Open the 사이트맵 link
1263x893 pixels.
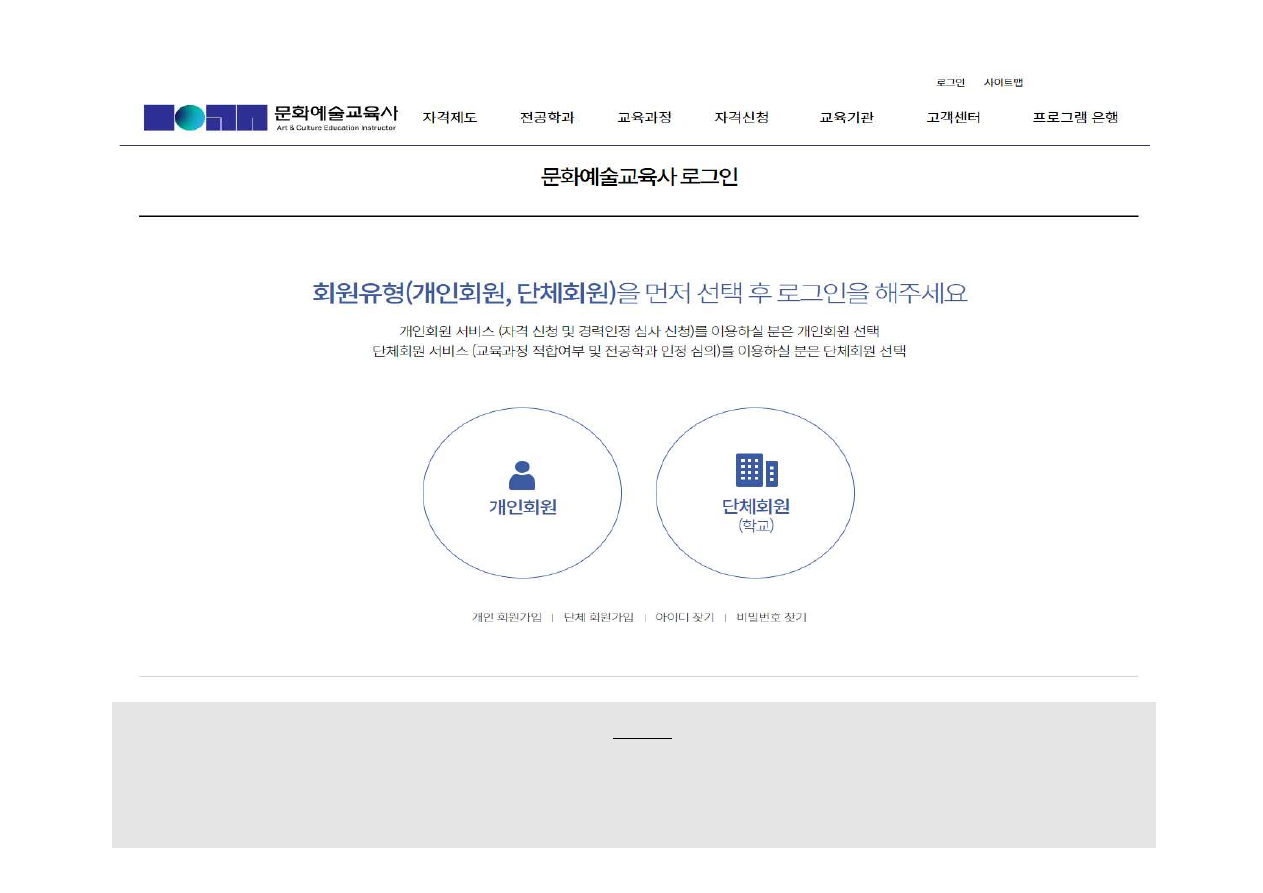click(x=1003, y=83)
